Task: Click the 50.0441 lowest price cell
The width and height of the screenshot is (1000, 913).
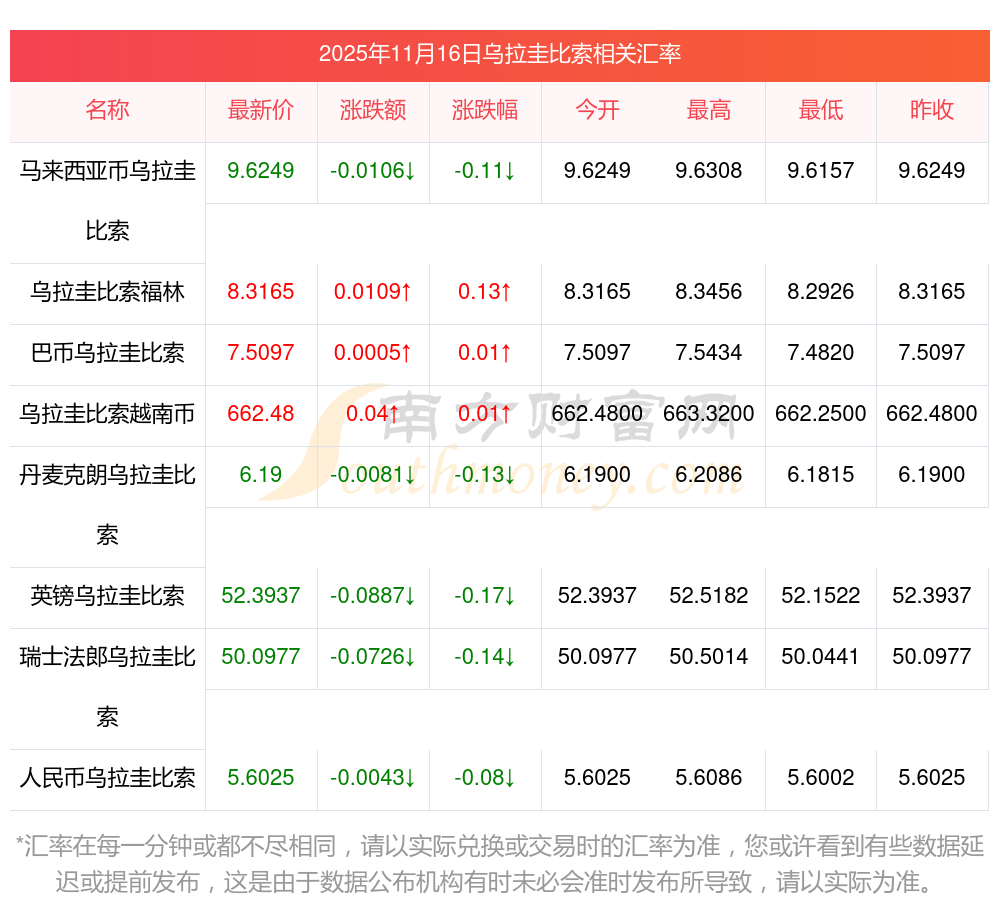Action: (x=821, y=657)
